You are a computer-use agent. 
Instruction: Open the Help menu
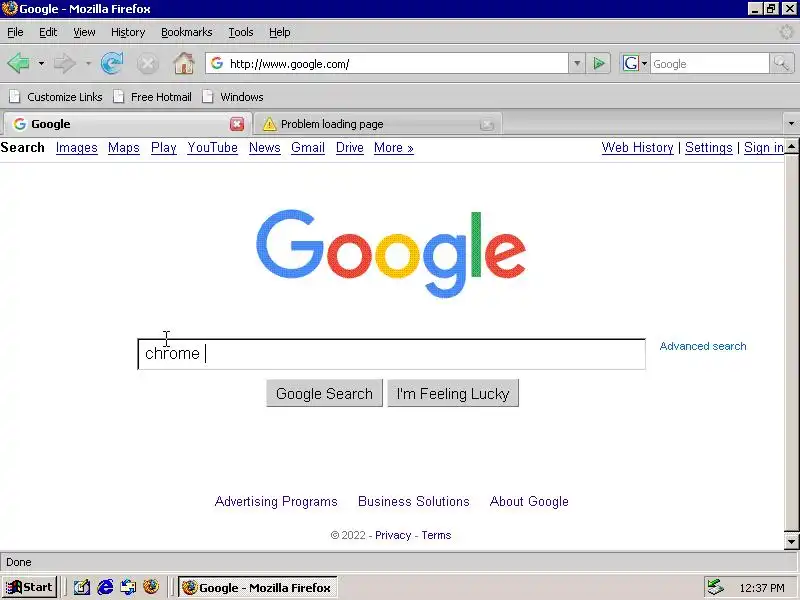pos(280,32)
